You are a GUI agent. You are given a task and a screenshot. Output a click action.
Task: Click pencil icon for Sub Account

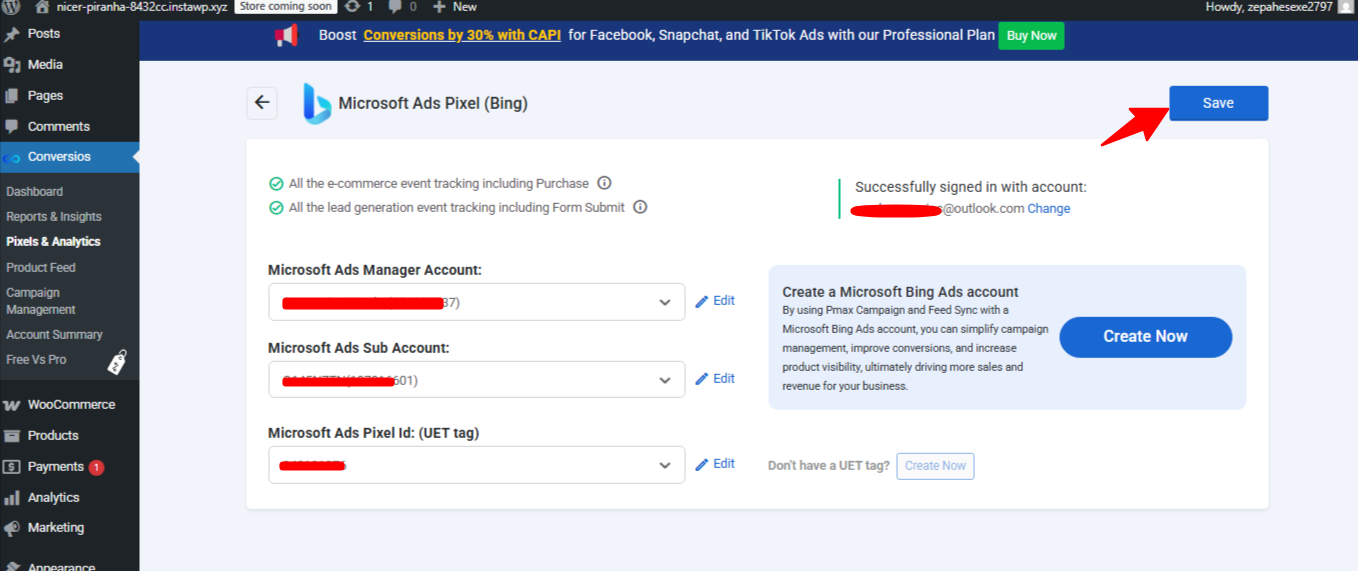pos(701,379)
